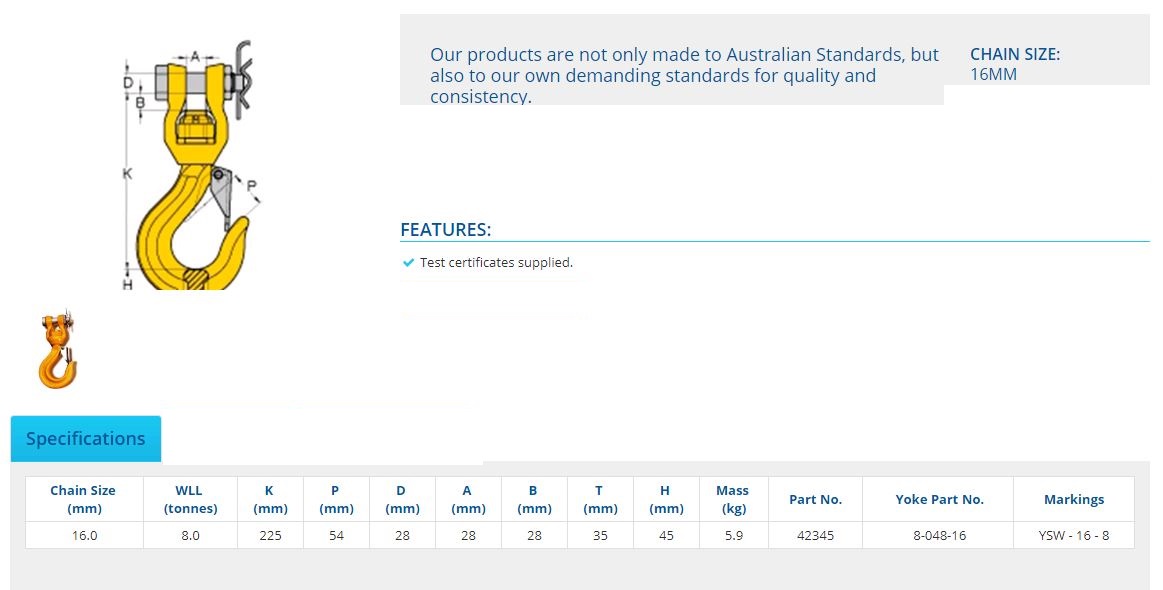Select part number 42345 cell
Viewport: 1163px width, 590px height.
(x=815, y=535)
